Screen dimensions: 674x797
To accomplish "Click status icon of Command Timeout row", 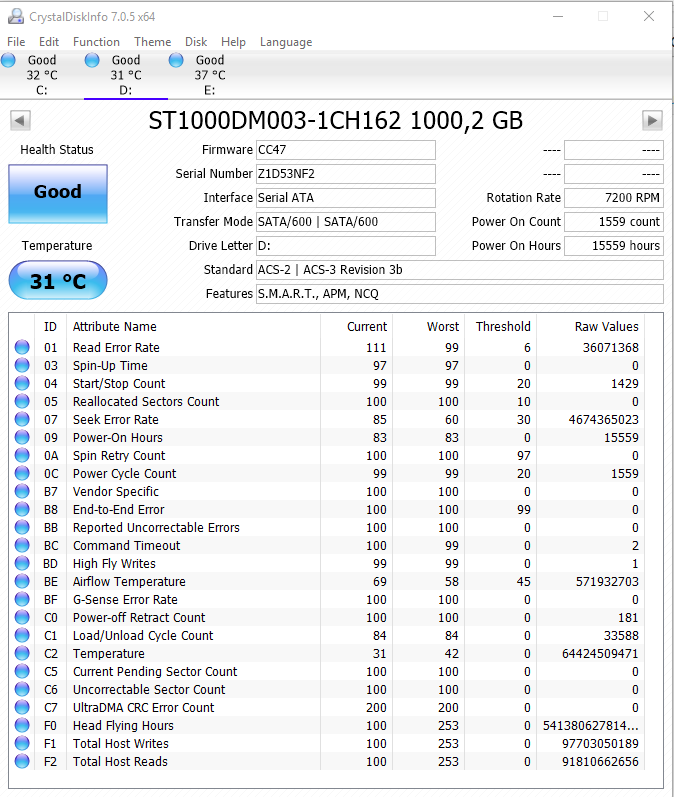I will coord(22,545).
